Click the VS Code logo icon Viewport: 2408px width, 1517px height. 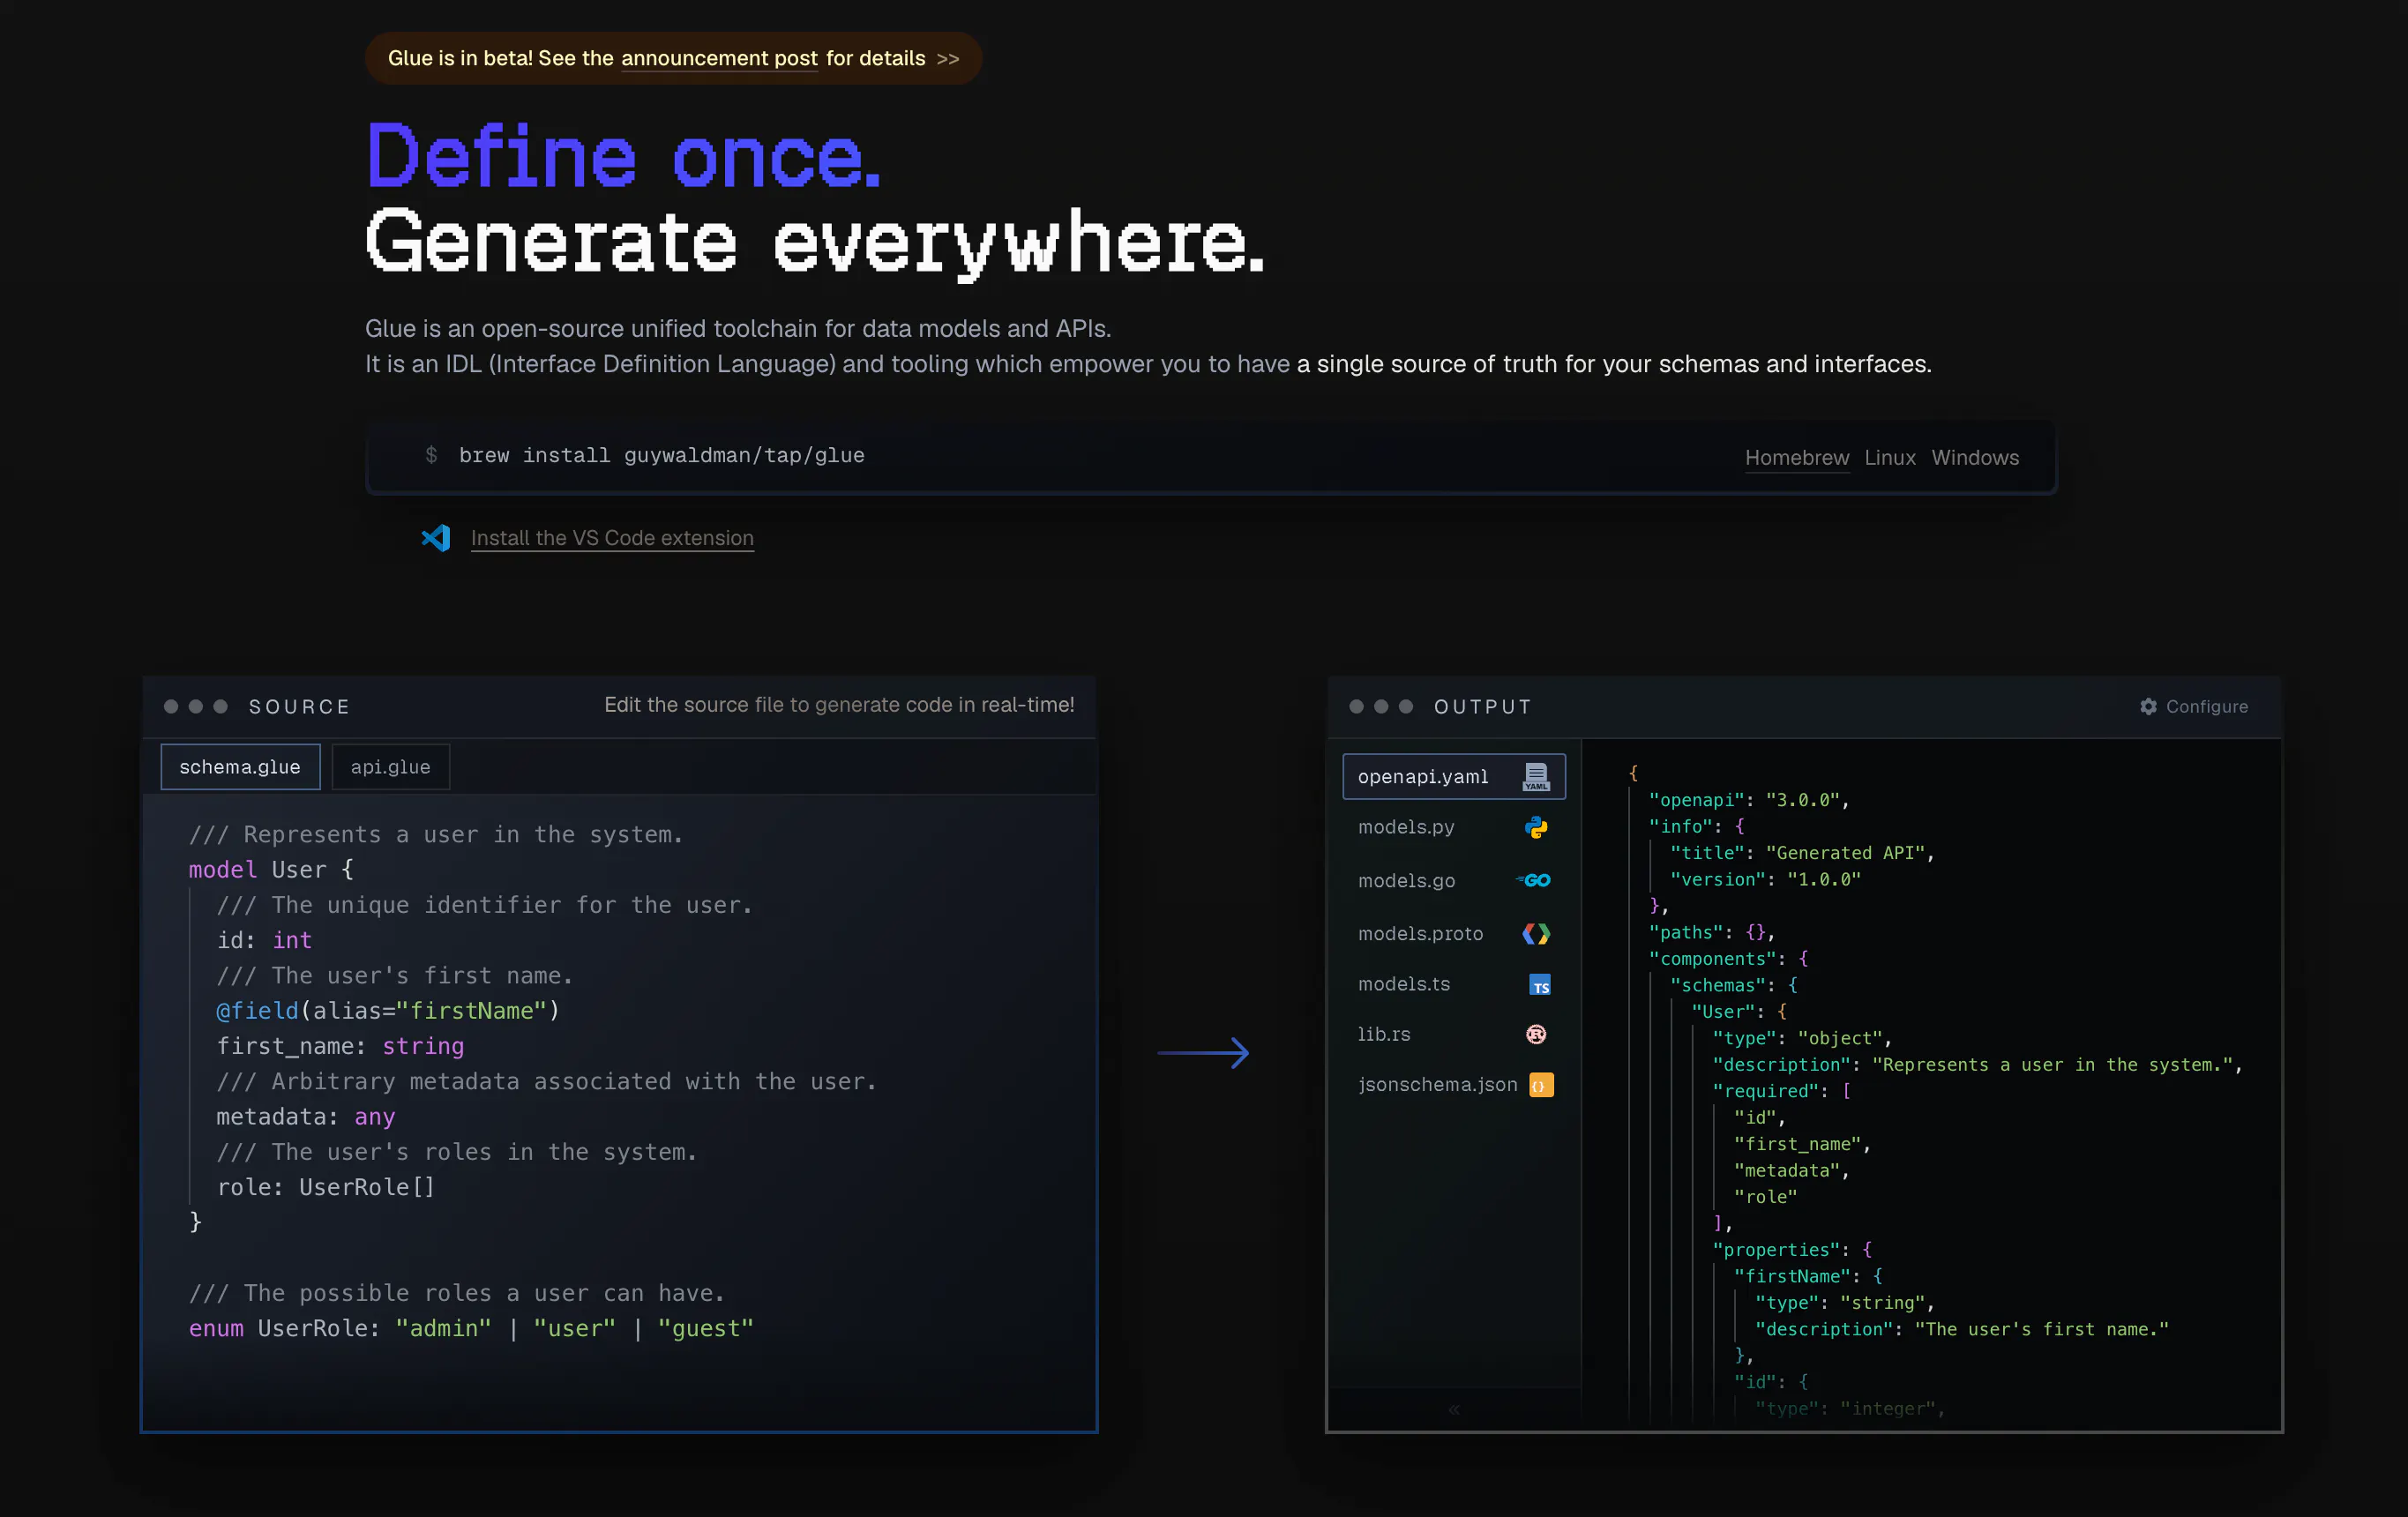tap(436, 538)
